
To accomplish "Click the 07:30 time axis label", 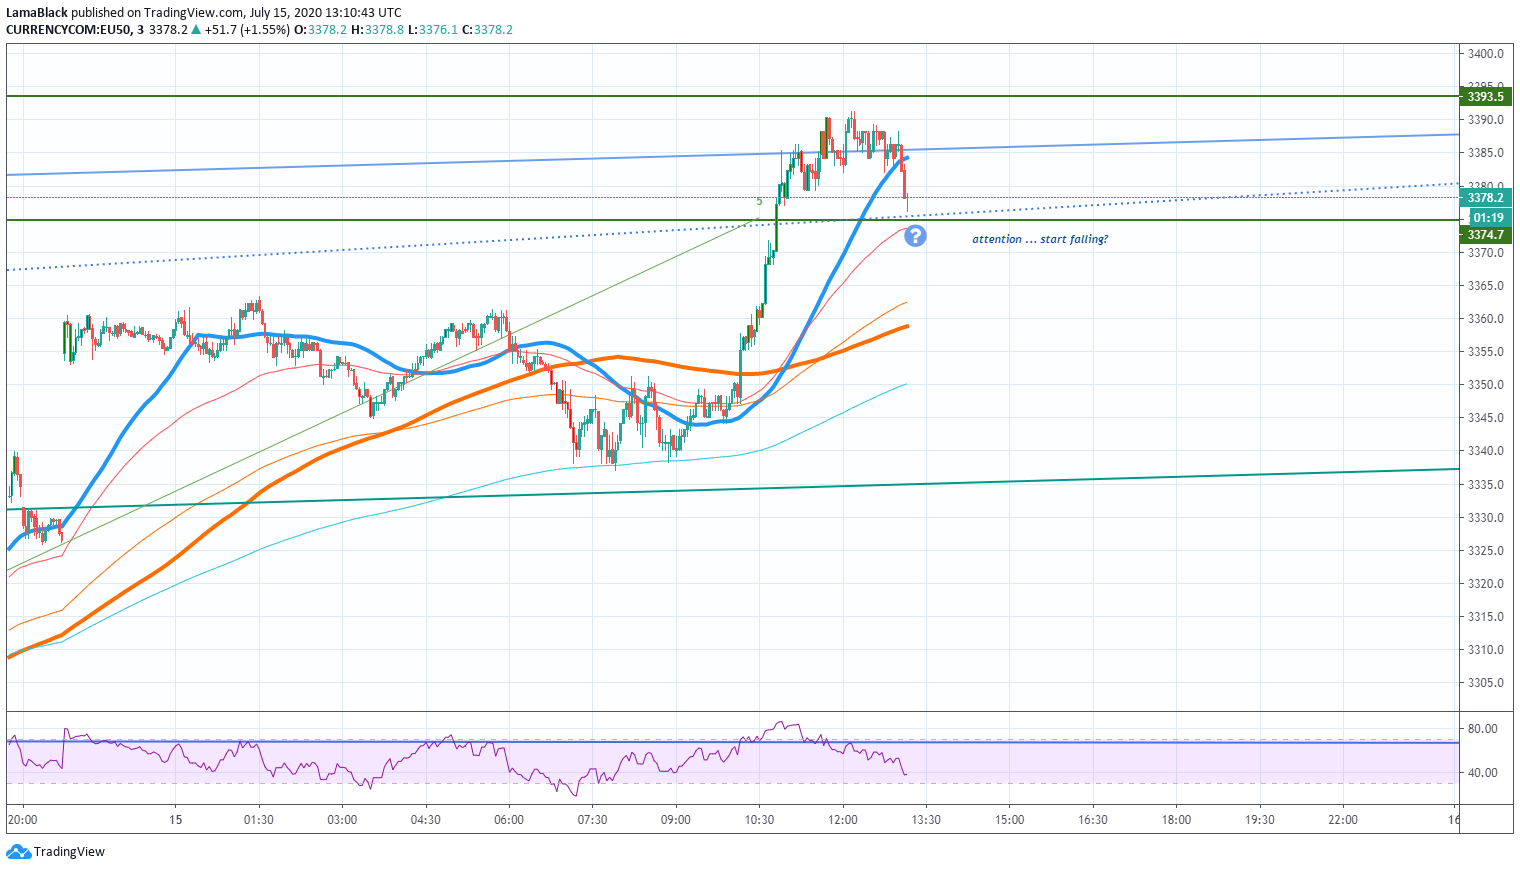I will pyautogui.click(x=592, y=820).
